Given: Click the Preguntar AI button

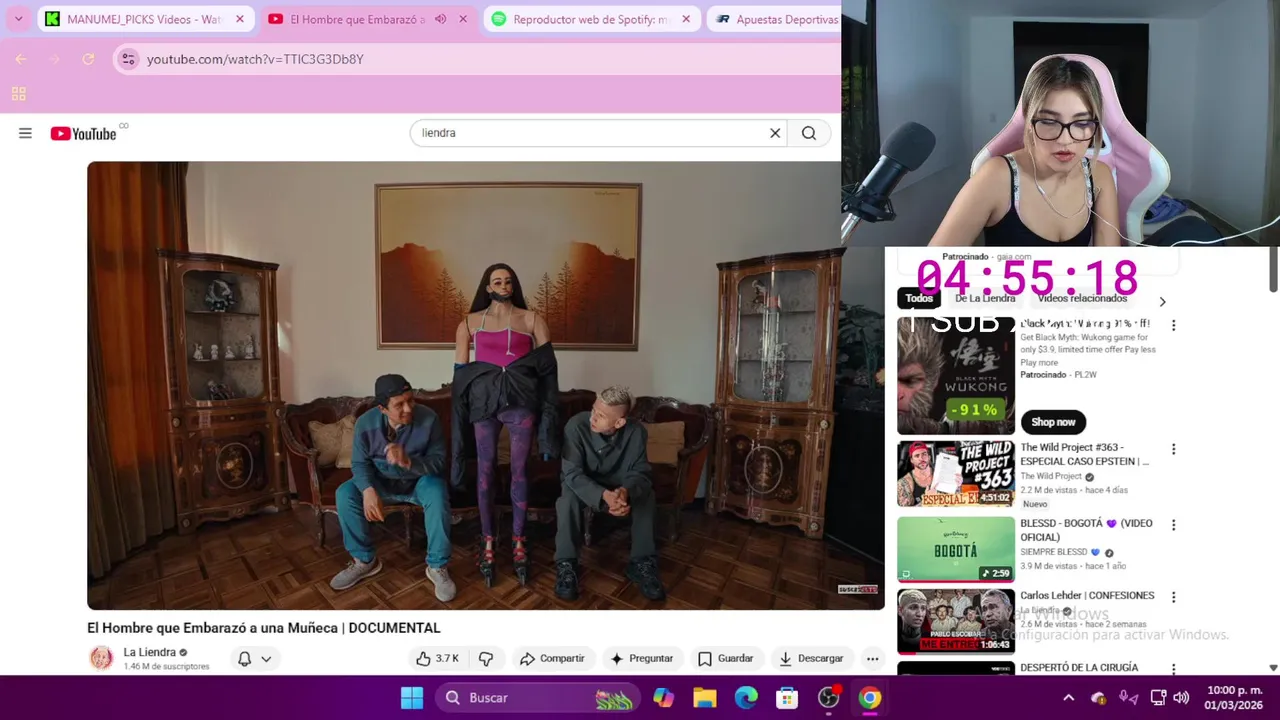Looking at the screenshot, I should point(641,658).
